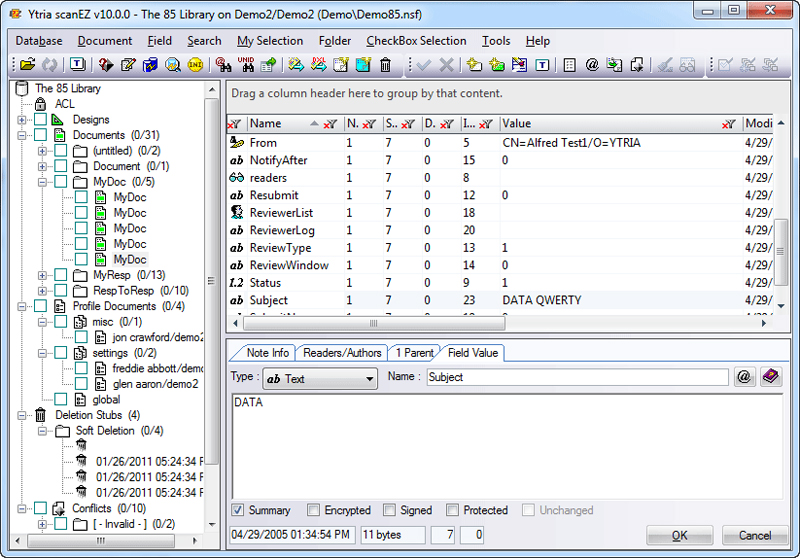
Task: Click the trash can delete icon
Action: click(386, 65)
